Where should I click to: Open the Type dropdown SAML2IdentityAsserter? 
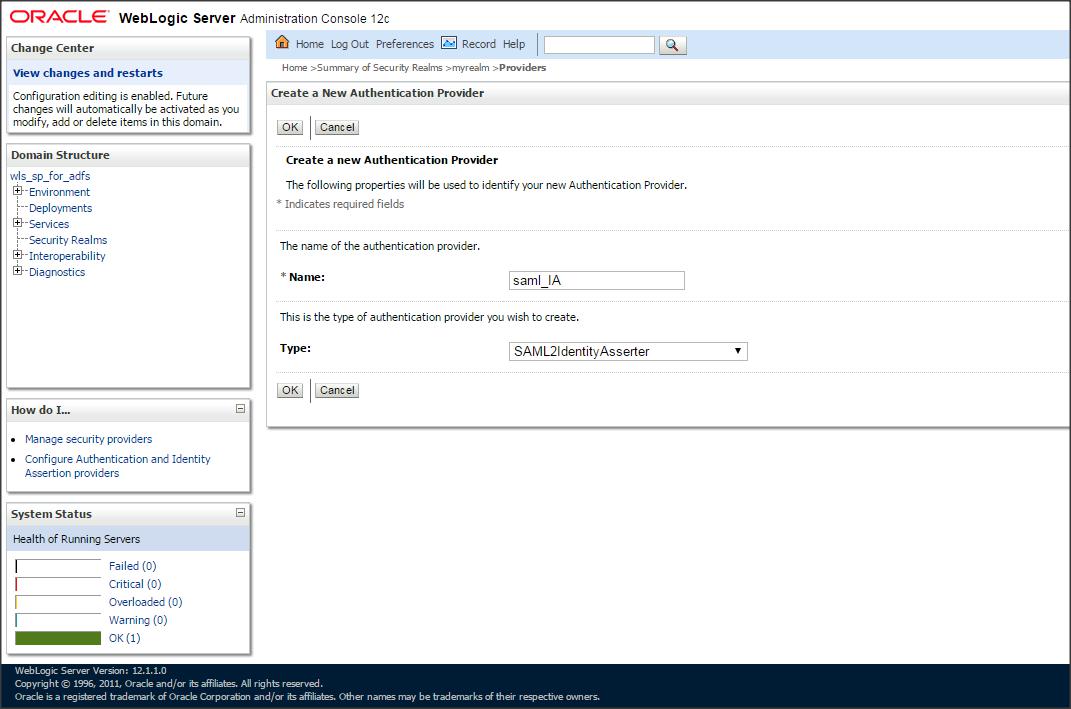coord(628,351)
